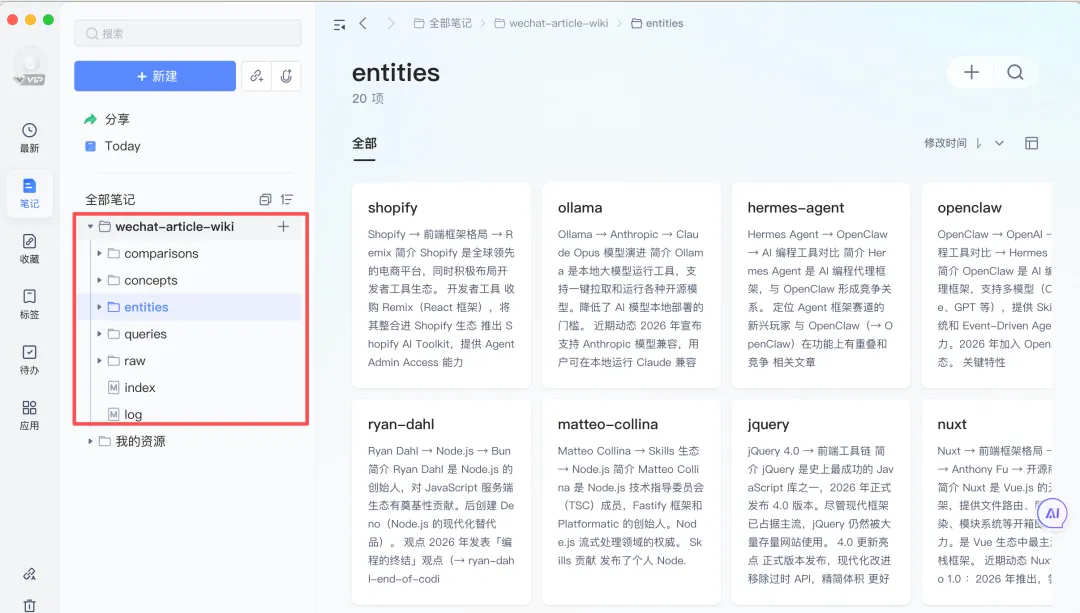Viewport: 1080px width, 613px height.
Task: Open the 待办 (to-do) sidebar section
Action: point(29,359)
